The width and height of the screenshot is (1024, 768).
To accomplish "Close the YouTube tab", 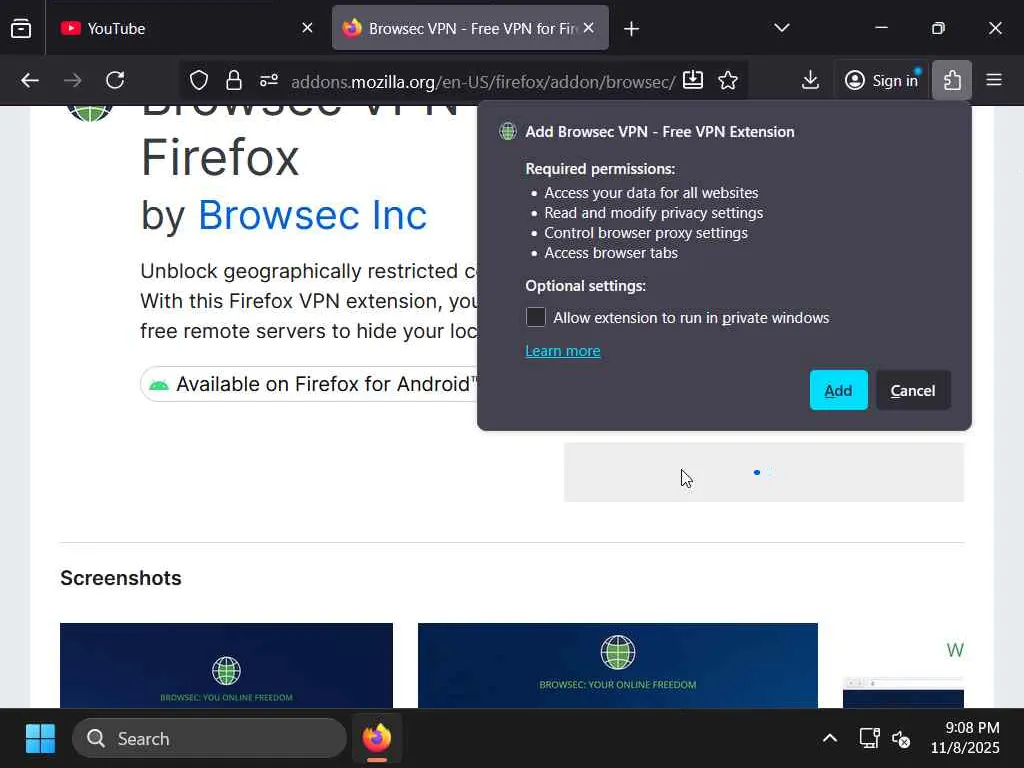I will 308,28.
